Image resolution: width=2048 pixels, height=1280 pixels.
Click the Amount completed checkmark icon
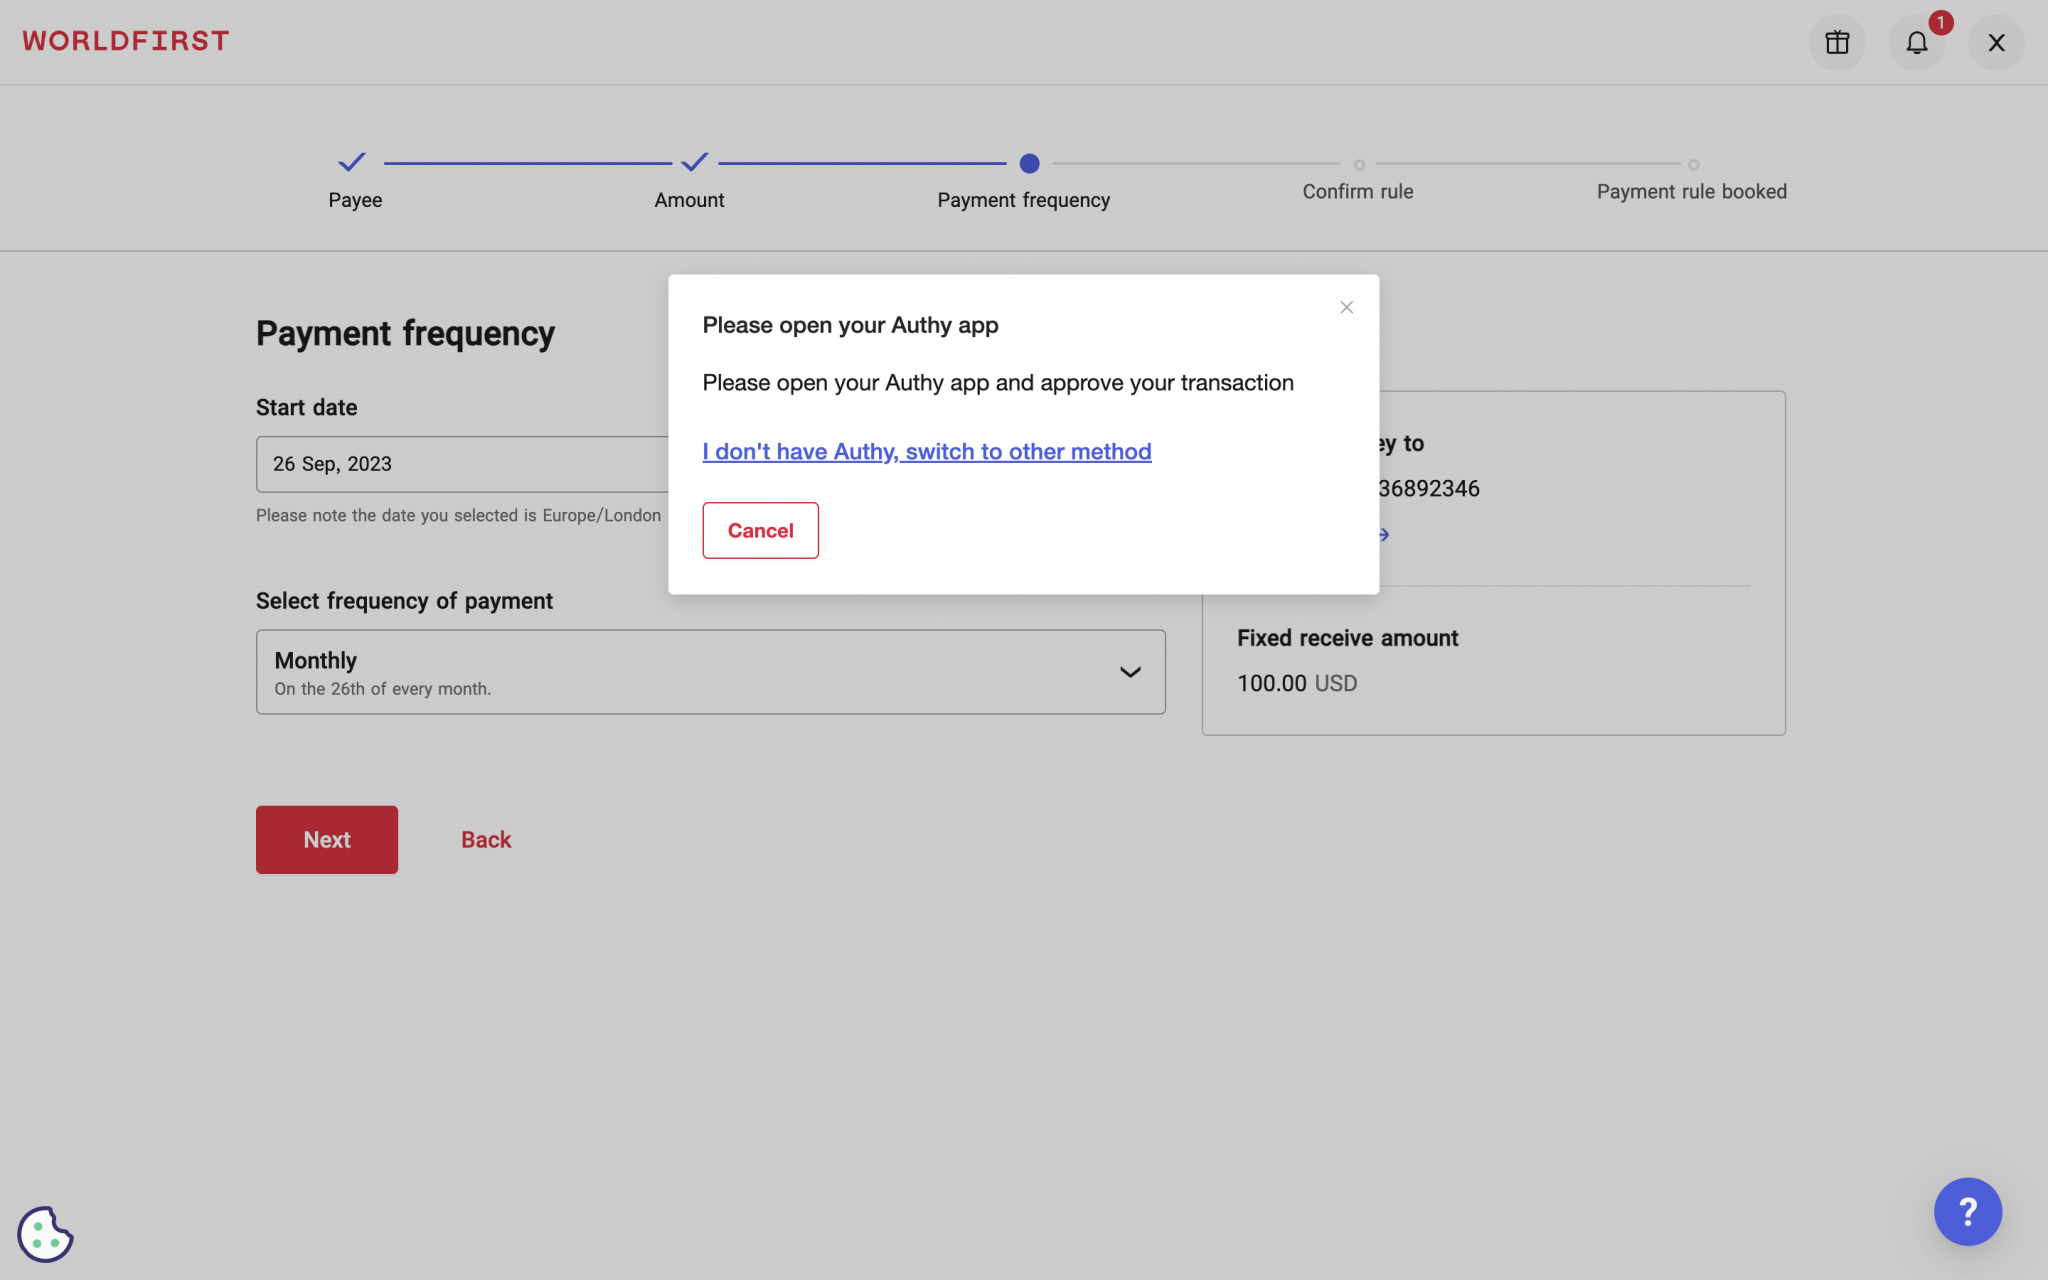(694, 163)
